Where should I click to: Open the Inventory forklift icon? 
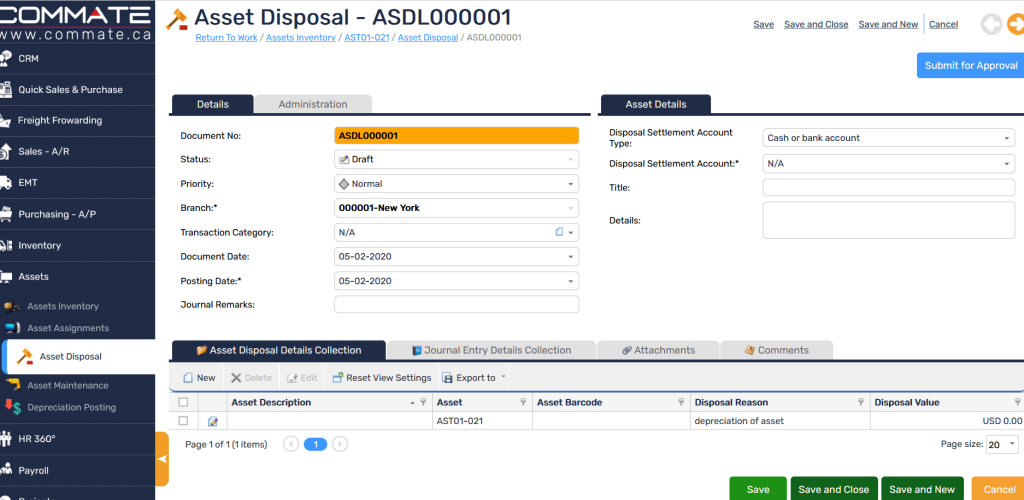click(x=6, y=245)
